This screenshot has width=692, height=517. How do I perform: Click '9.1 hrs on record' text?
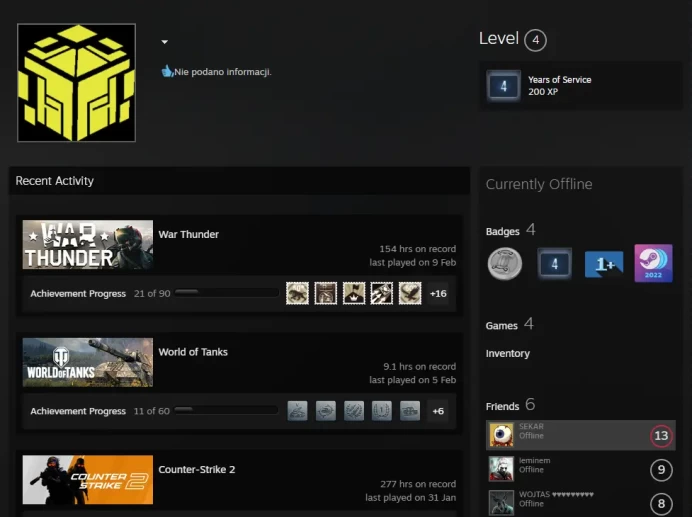tap(419, 367)
